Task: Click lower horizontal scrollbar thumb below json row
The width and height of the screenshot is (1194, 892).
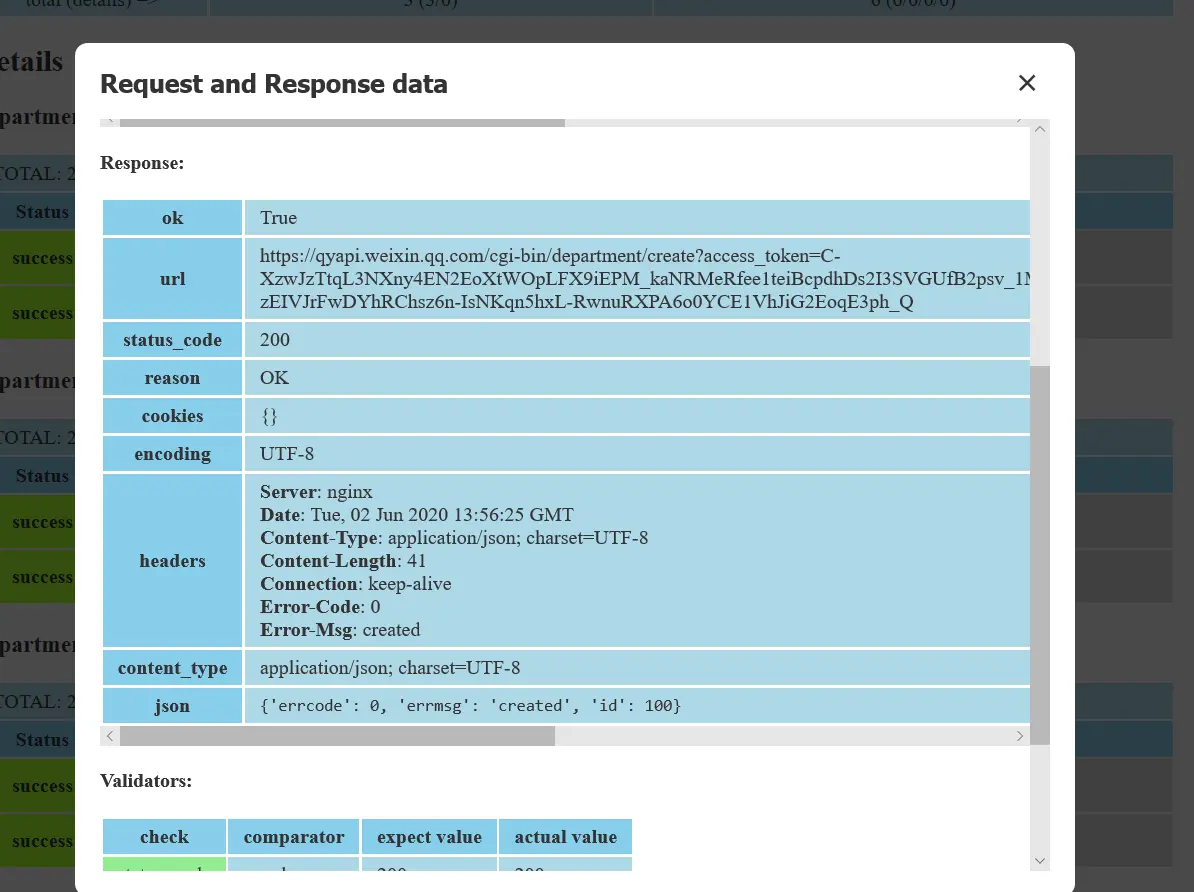Action: (337, 736)
